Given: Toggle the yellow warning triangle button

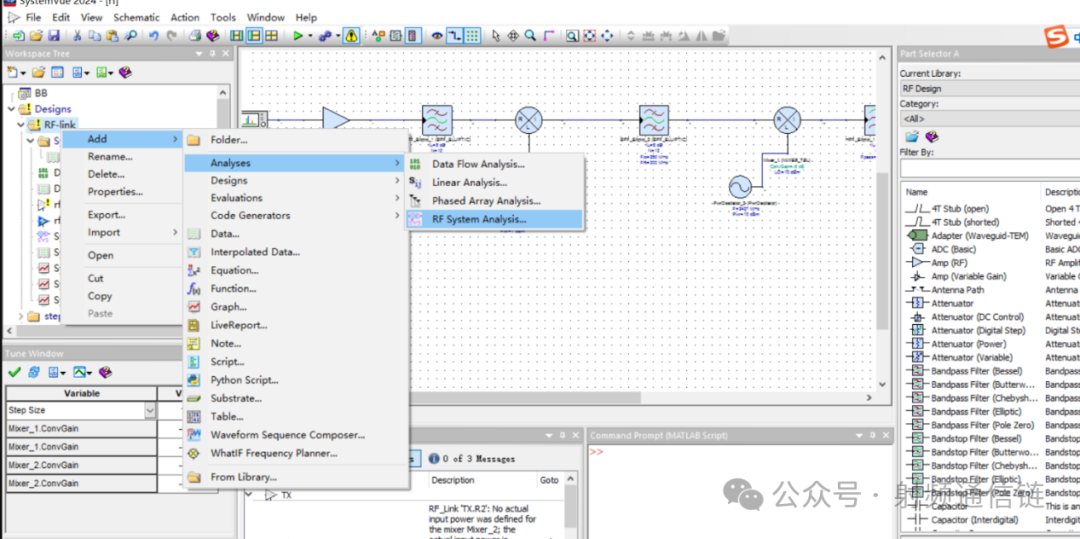Looking at the screenshot, I should (352, 36).
